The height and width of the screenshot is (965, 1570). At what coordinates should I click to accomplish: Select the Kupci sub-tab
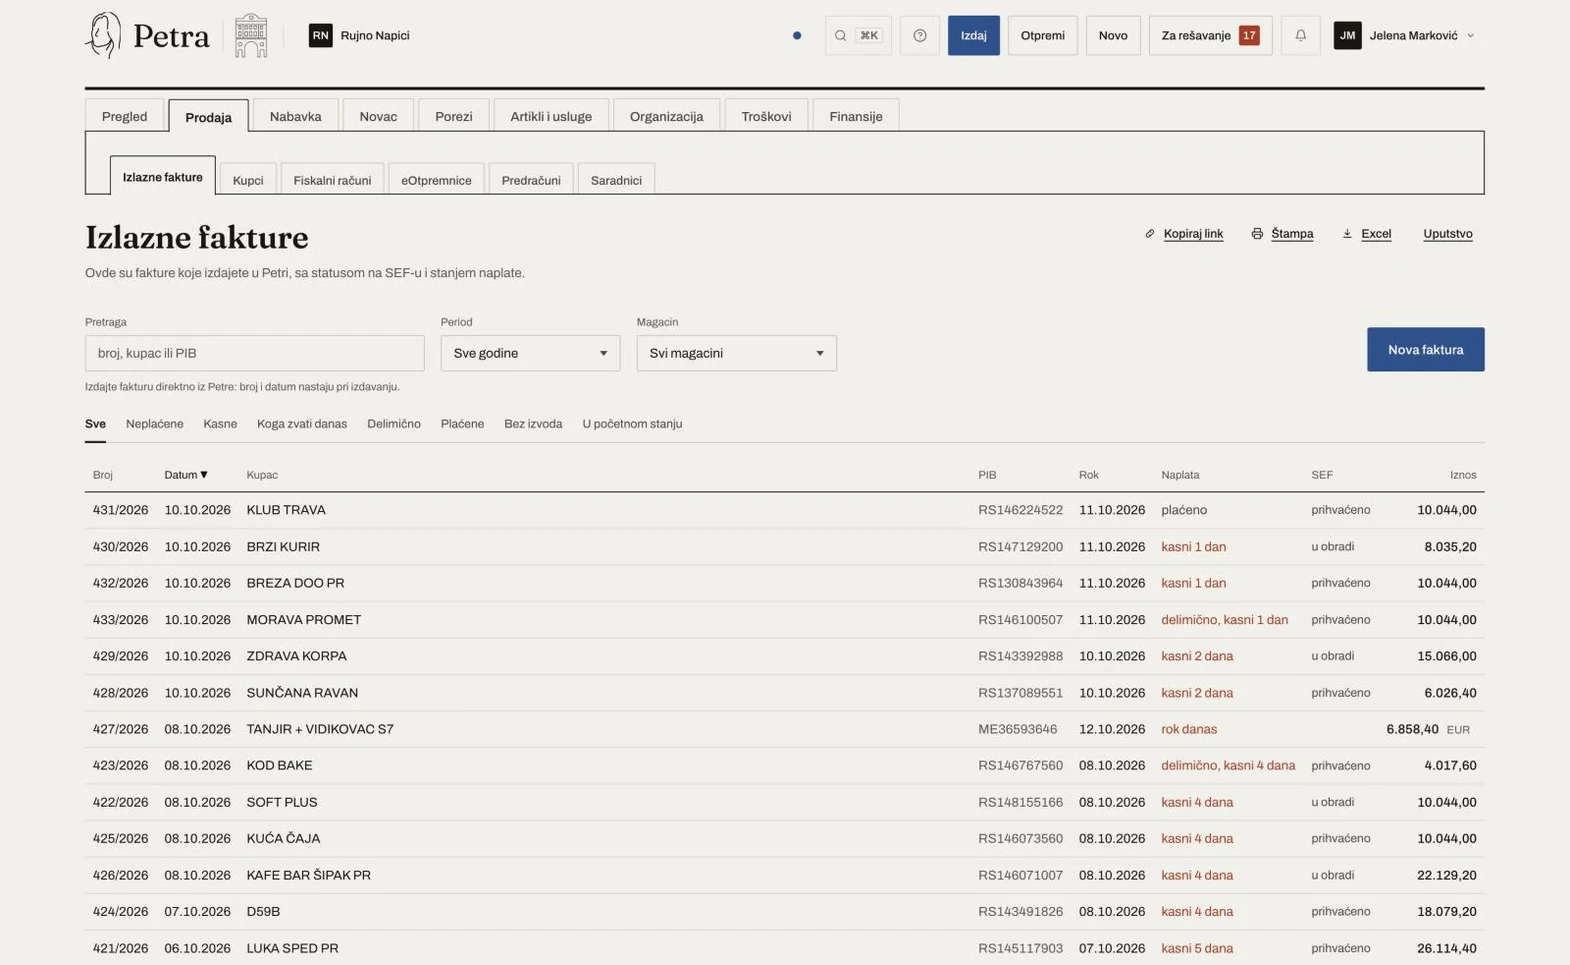pos(248,180)
